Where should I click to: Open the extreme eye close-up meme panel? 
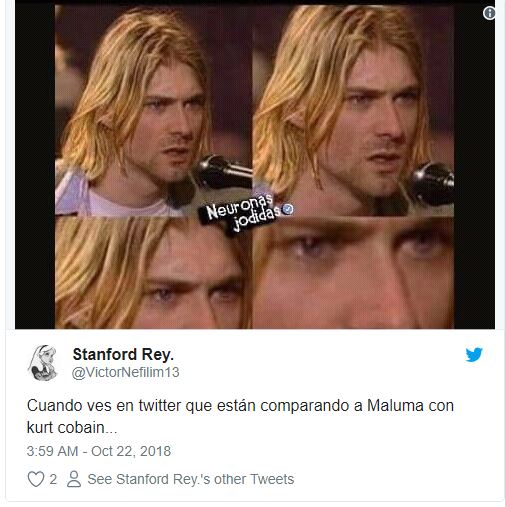click(x=353, y=273)
